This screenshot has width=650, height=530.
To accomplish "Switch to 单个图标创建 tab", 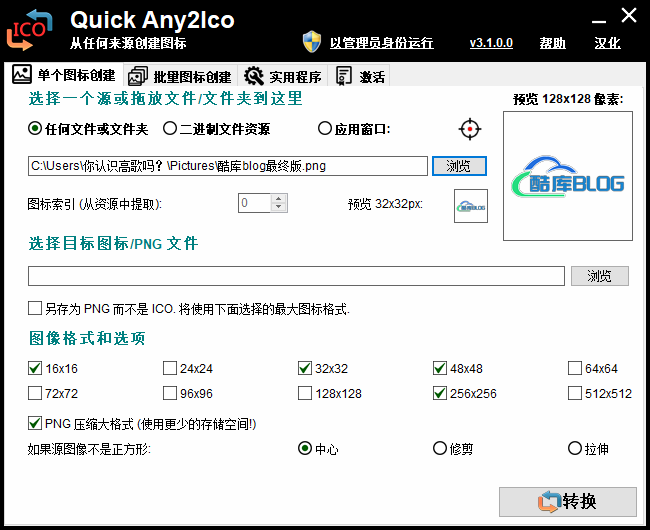I will point(64,75).
